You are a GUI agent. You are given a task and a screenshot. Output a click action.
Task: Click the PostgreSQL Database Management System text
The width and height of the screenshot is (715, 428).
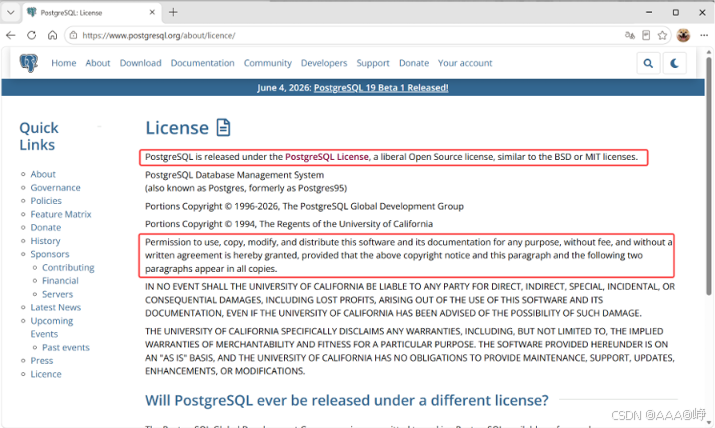pyautogui.click(x=234, y=175)
